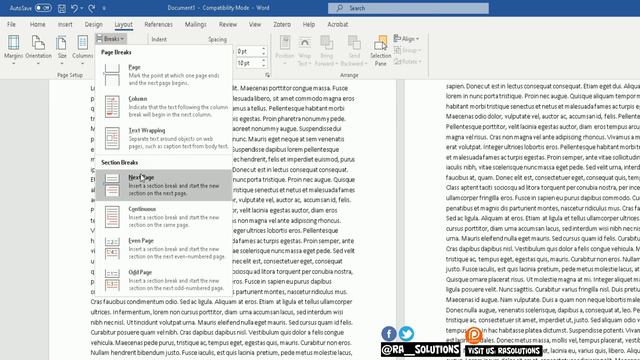Open the File tab
This screenshot has width=640, height=360.
coord(11,24)
